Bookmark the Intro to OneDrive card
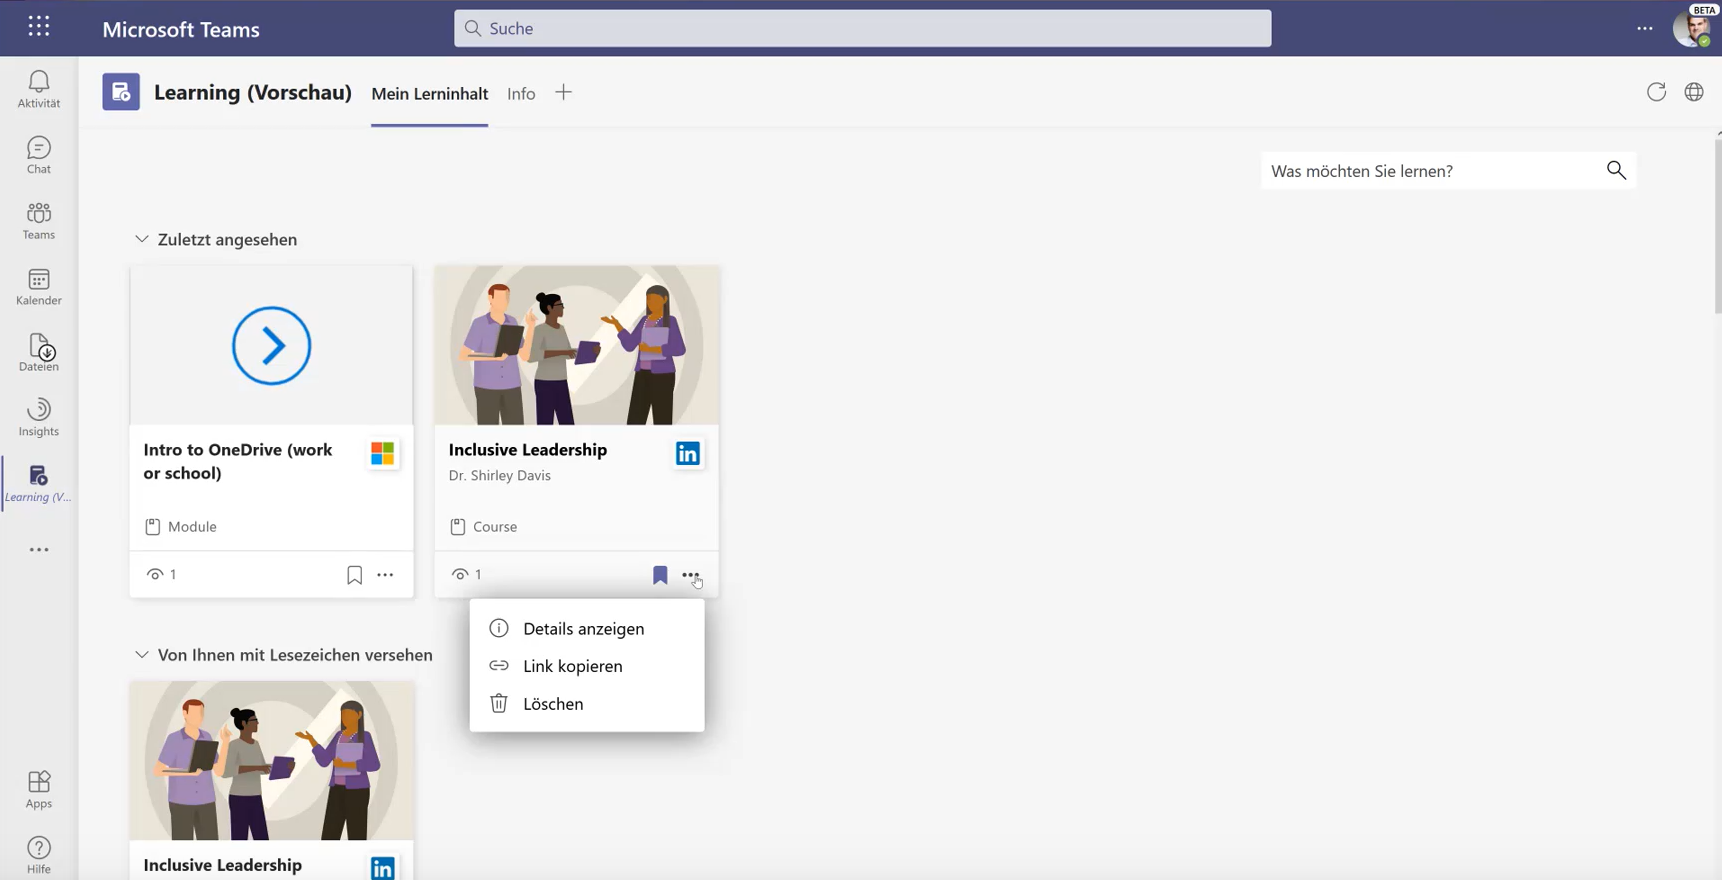Viewport: 1722px width, 880px height. coord(354,575)
